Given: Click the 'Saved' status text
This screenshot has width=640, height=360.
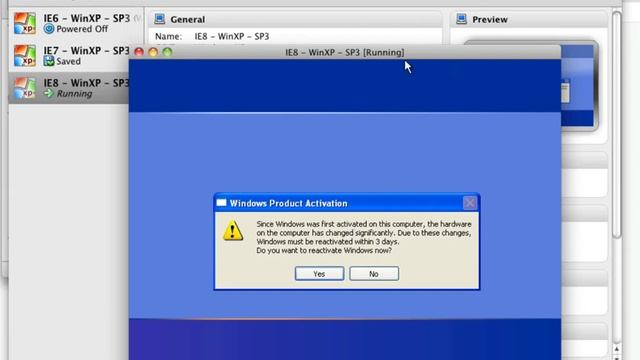Looking at the screenshot, I should 68,61.
